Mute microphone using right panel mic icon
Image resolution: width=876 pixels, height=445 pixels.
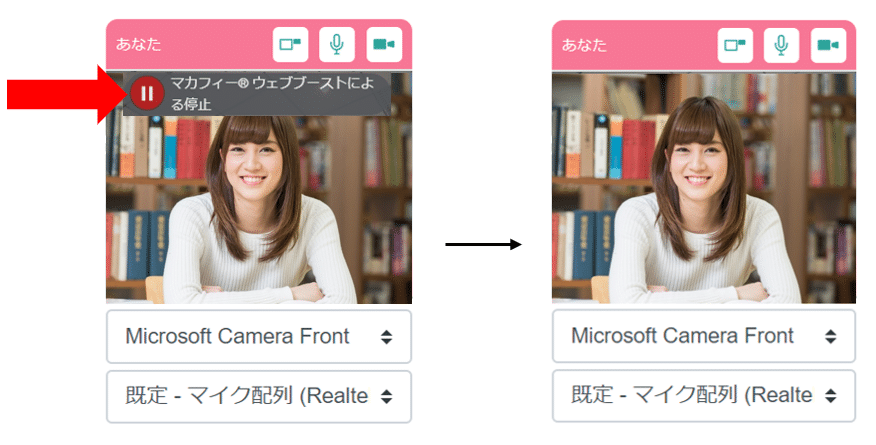(782, 45)
